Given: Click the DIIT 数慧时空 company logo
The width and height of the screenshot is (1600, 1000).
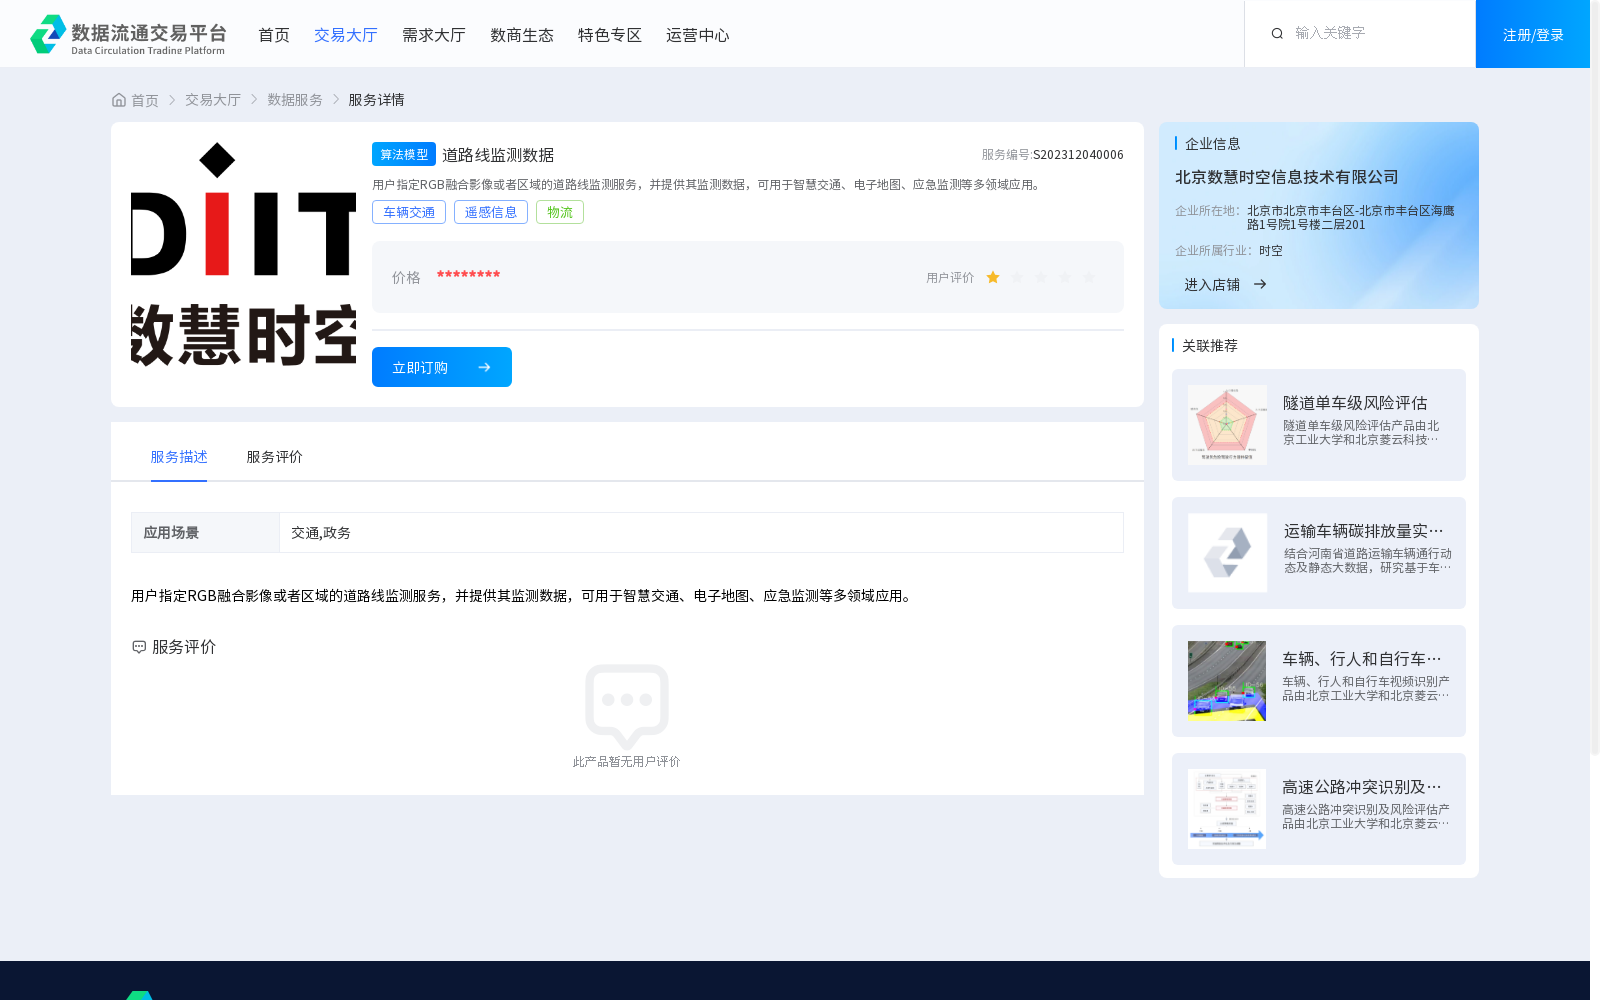Looking at the screenshot, I should click(x=243, y=254).
